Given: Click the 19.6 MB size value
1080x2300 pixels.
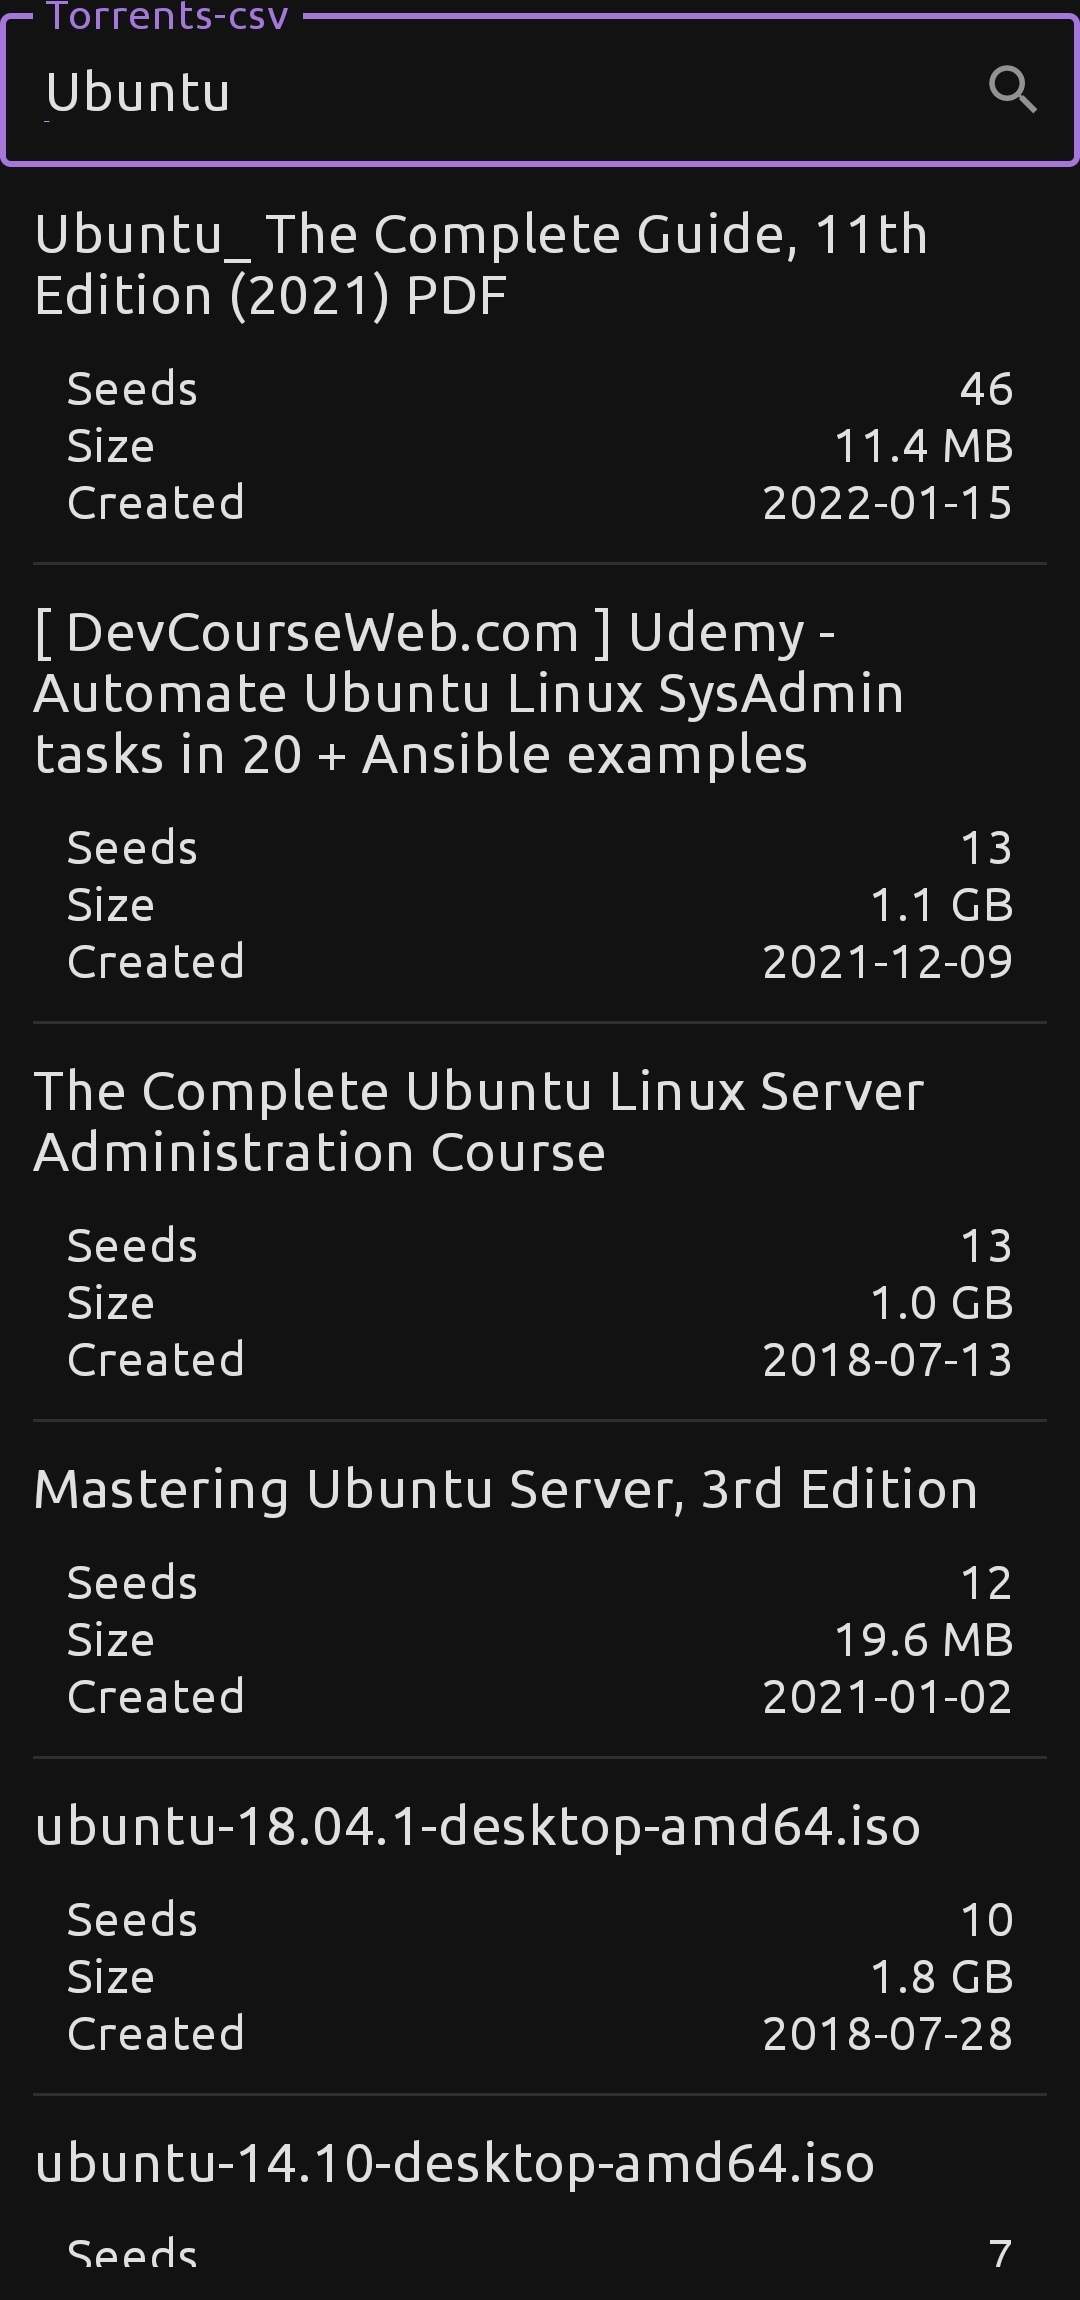Looking at the screenshot, I should pyautogui.click(x=923, y=1640).
